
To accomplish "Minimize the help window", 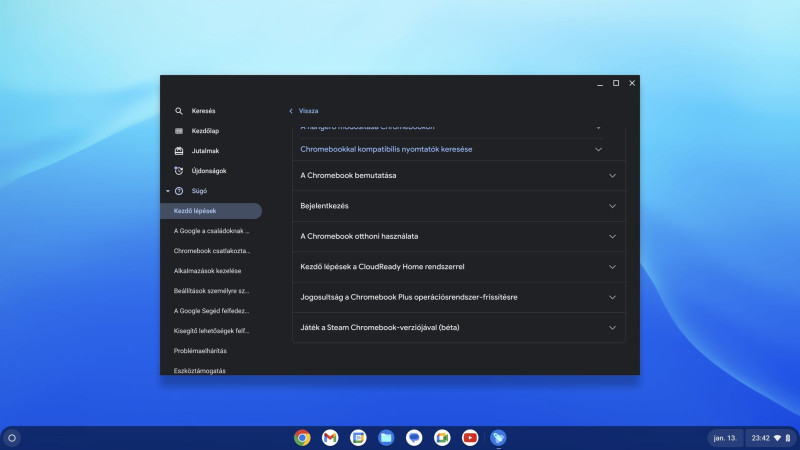I will pos(600,83).
